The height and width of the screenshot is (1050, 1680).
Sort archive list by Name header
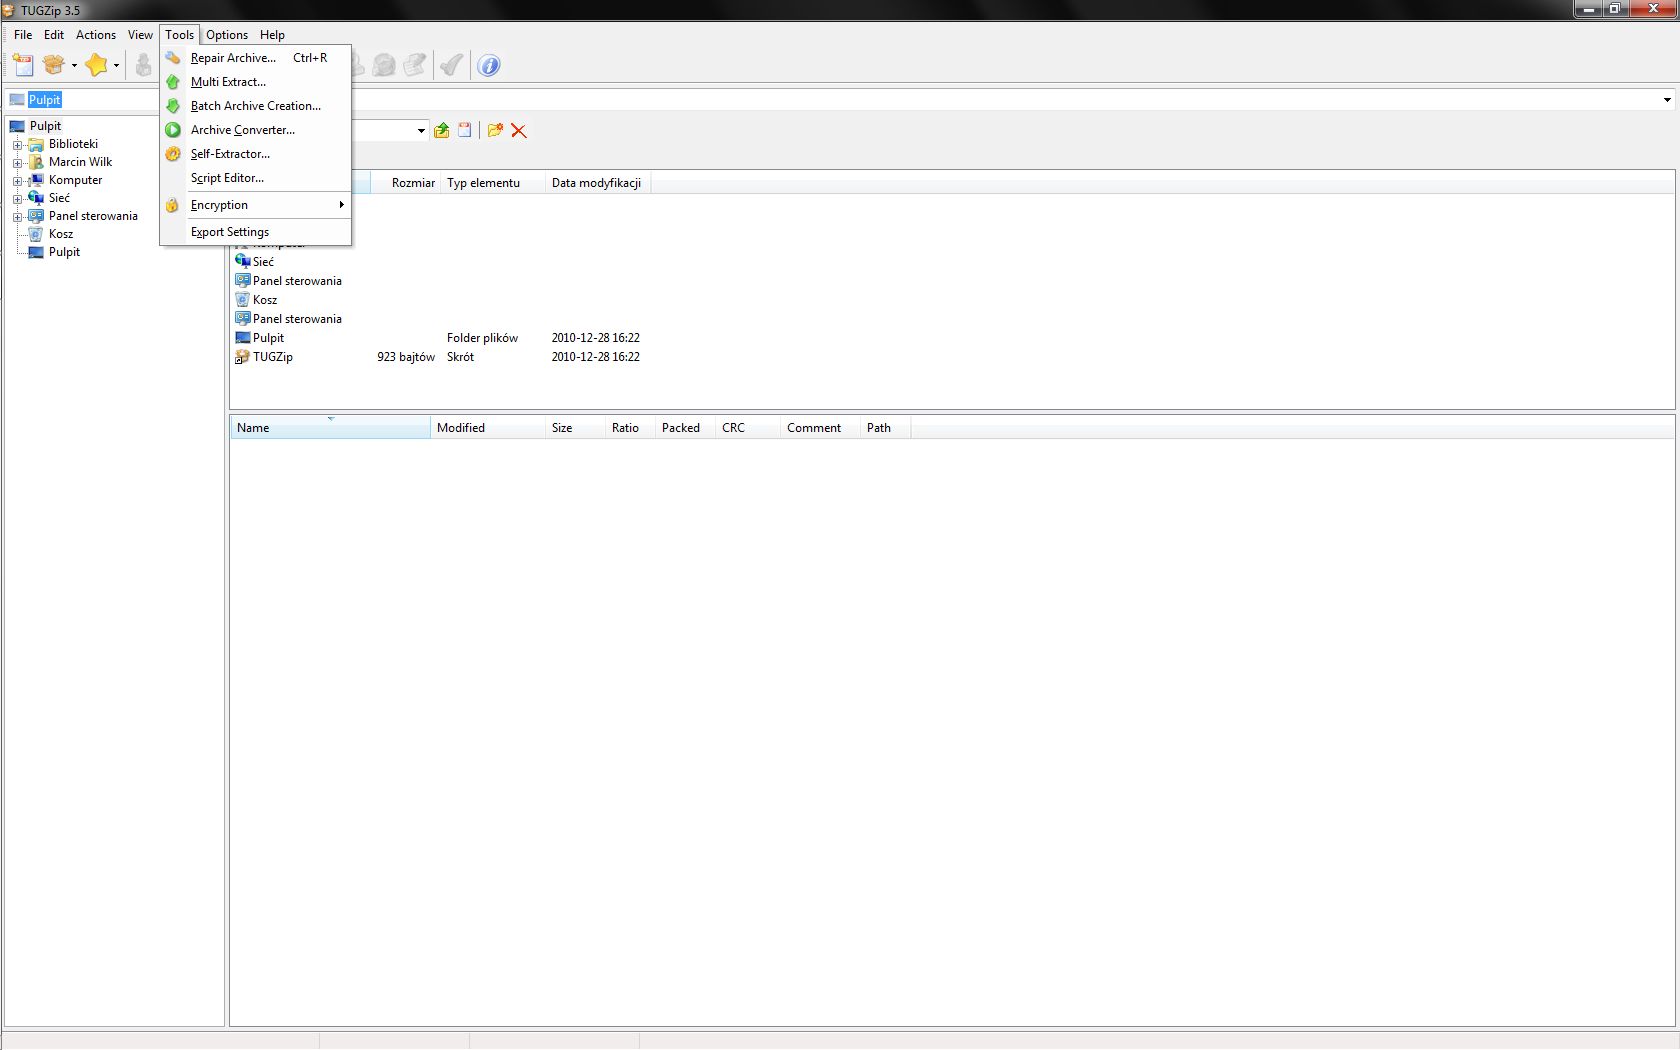coord(330,427)
